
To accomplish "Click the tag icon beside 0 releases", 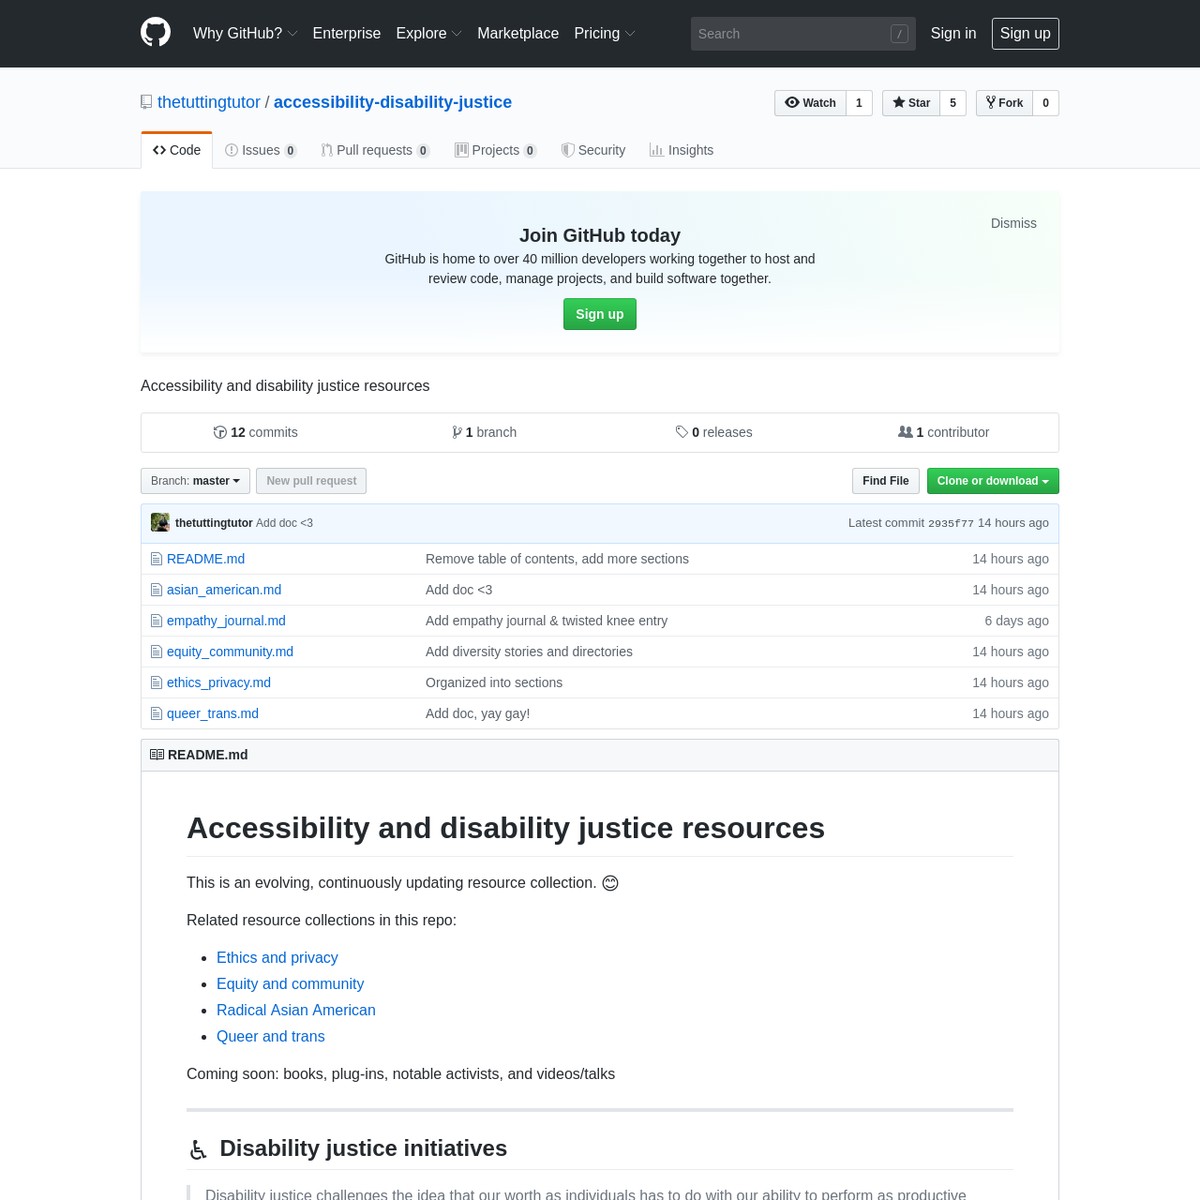I will click(x=682, y=432).
